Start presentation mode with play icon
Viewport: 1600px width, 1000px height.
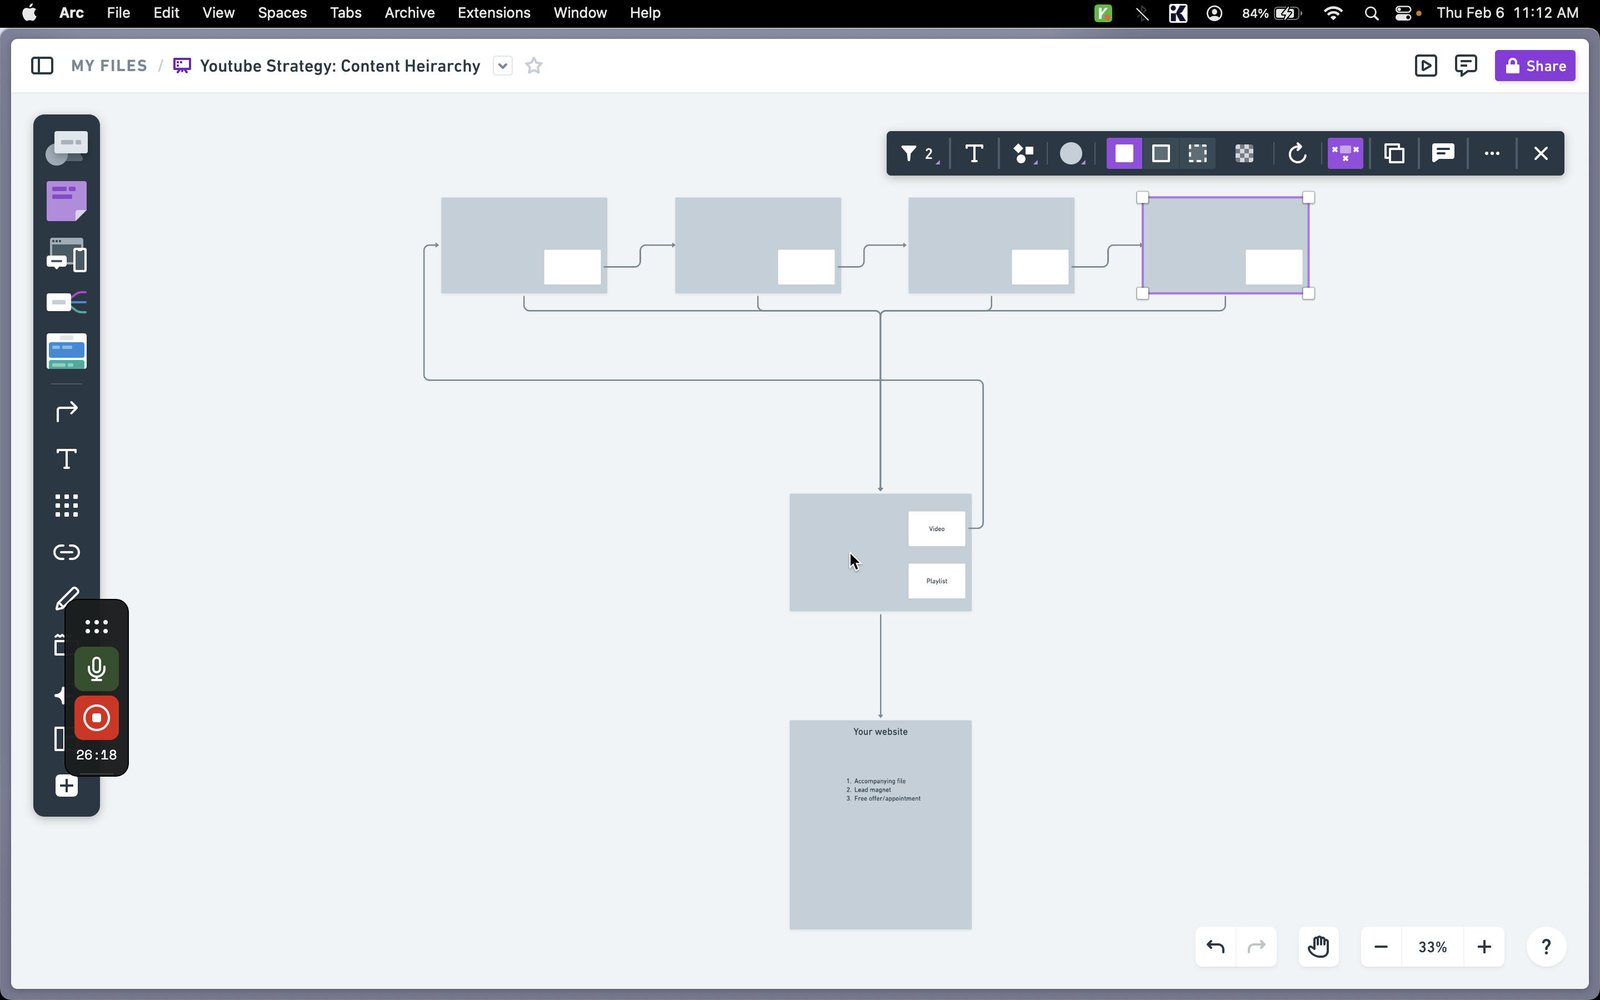[1426, 66]
